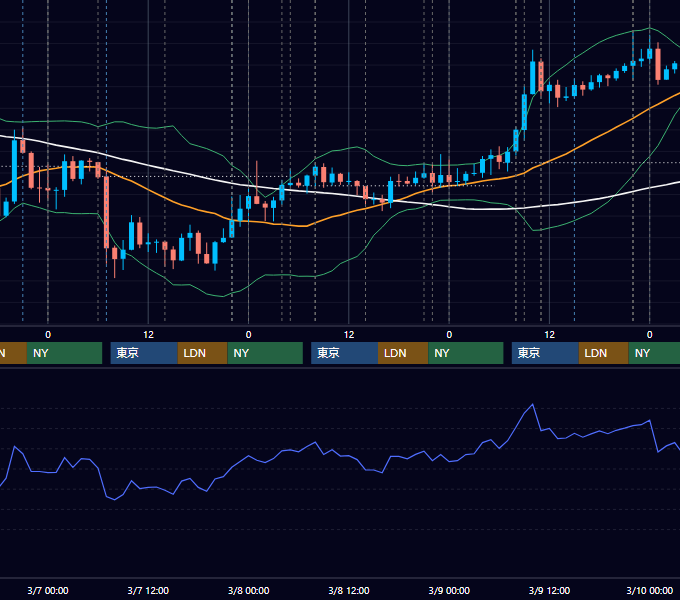Select the LDN session block on 3/8
Image resolution: width=680 pixels, height=600 pixels.
(x=403, y=353)
